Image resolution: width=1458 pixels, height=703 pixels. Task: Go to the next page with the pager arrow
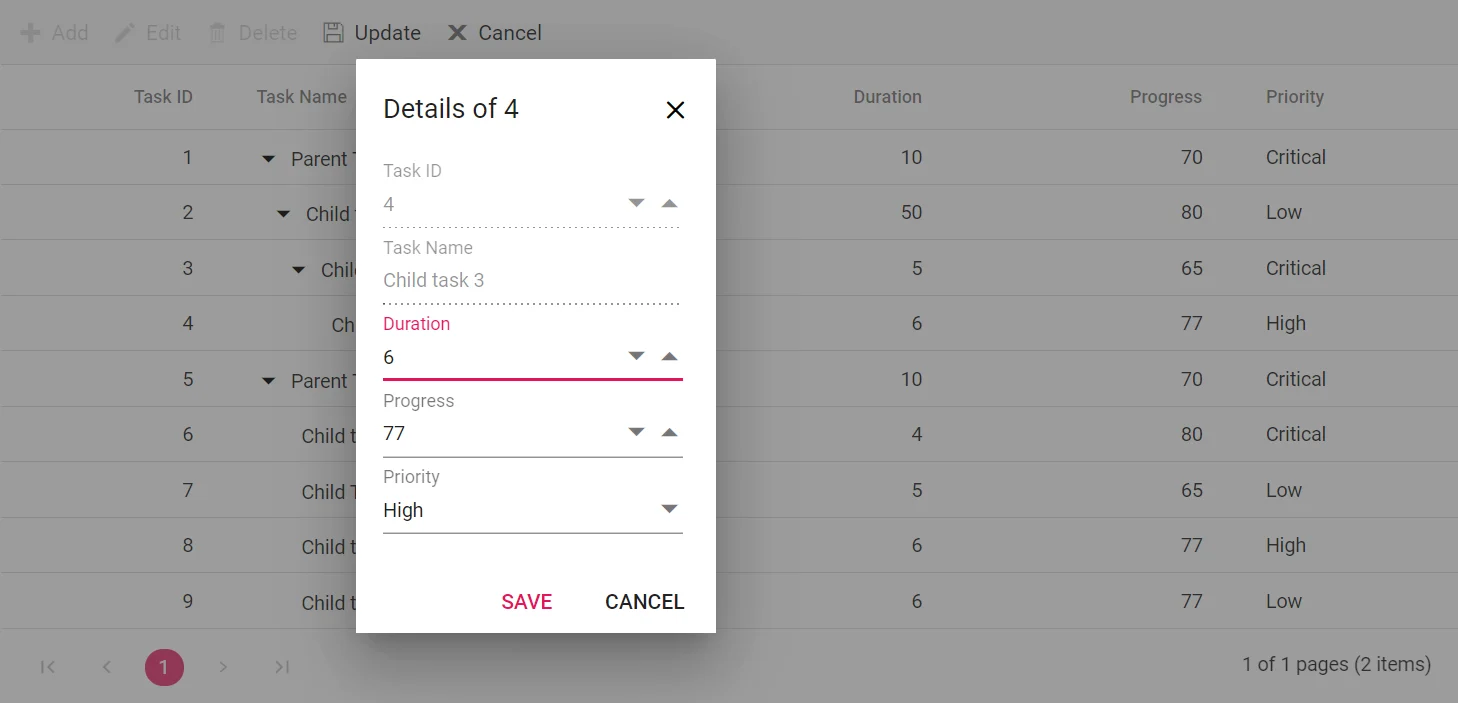pyautogui.click(x=223, y=666)
